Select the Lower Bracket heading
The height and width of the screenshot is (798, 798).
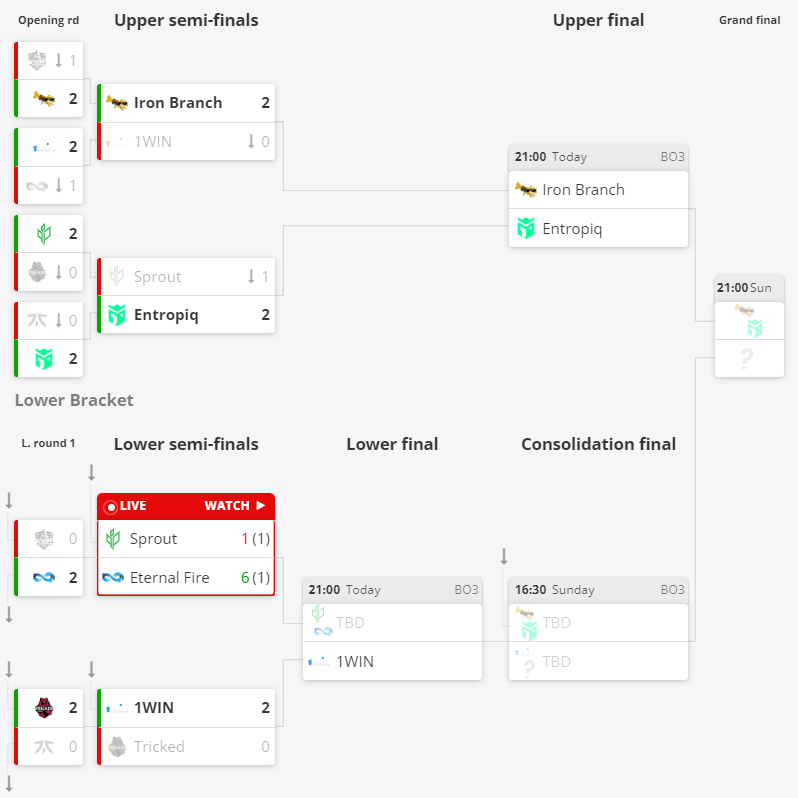point(74,400)
